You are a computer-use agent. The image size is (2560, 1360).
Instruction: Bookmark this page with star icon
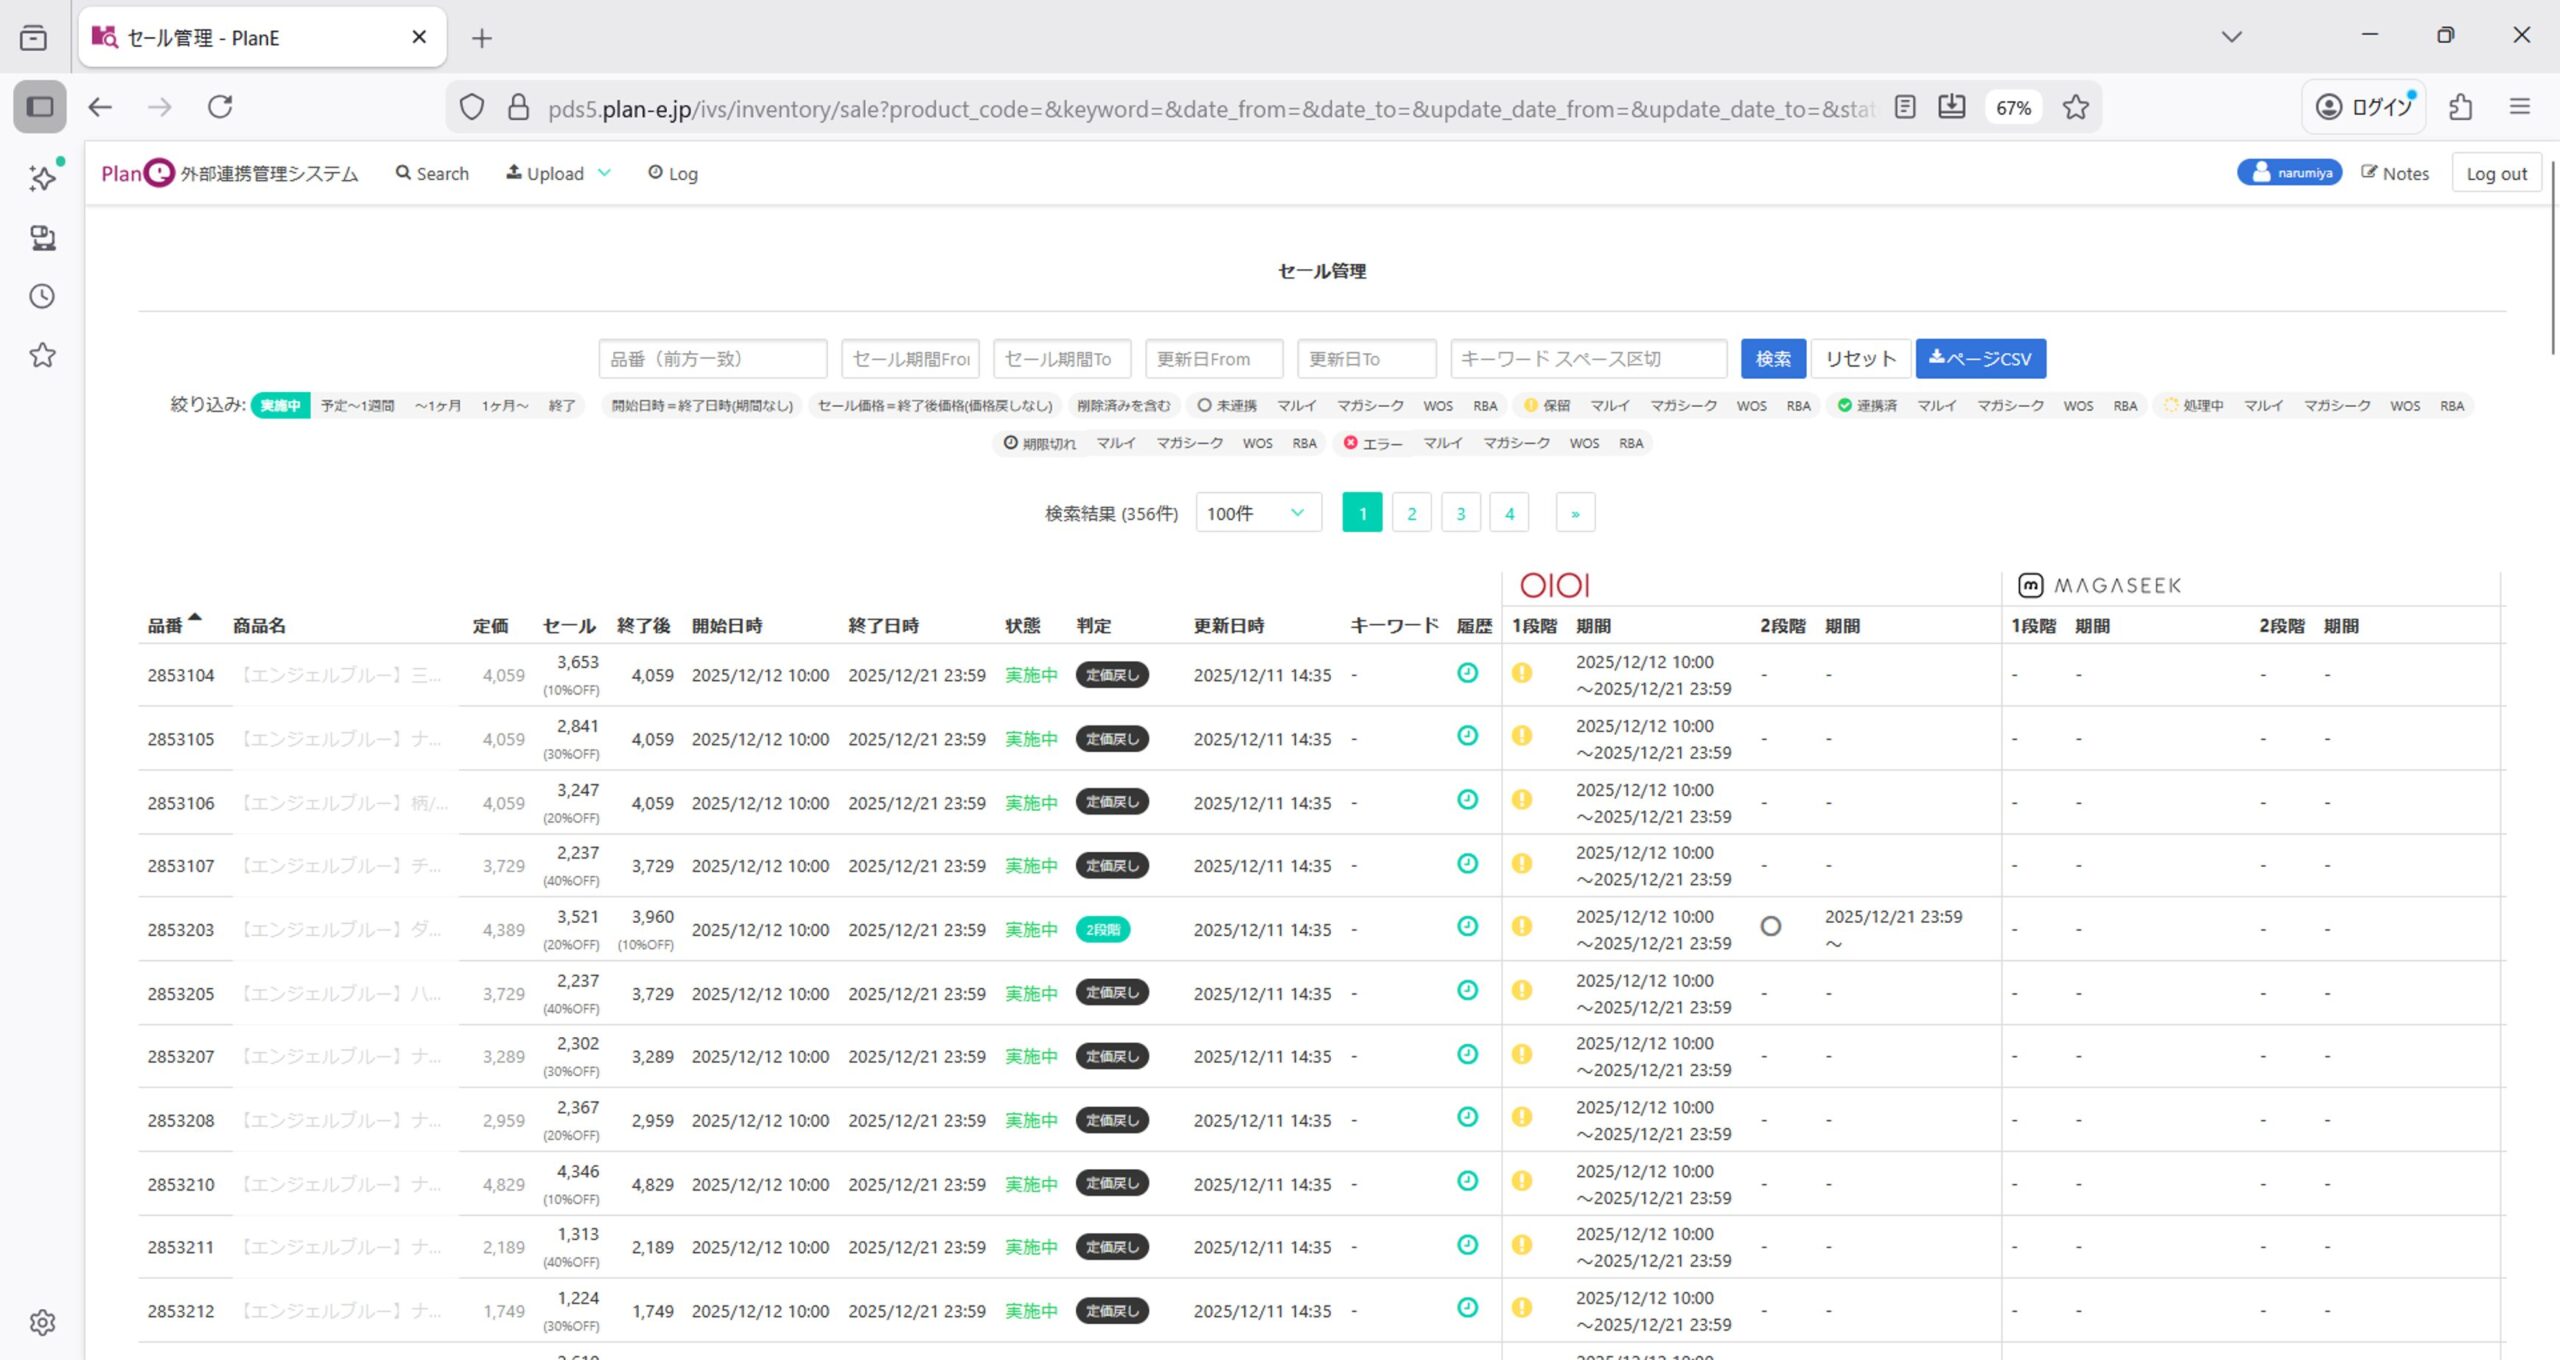[2076, 107]
